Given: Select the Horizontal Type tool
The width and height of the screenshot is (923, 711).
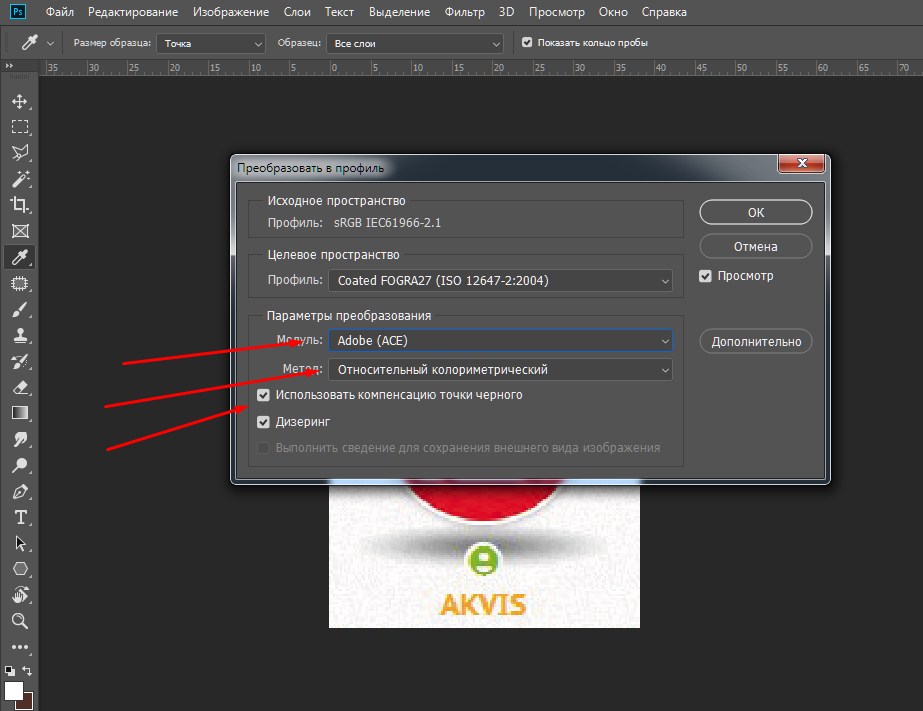Looking at the screenshot, I should [x=19, y=517].
